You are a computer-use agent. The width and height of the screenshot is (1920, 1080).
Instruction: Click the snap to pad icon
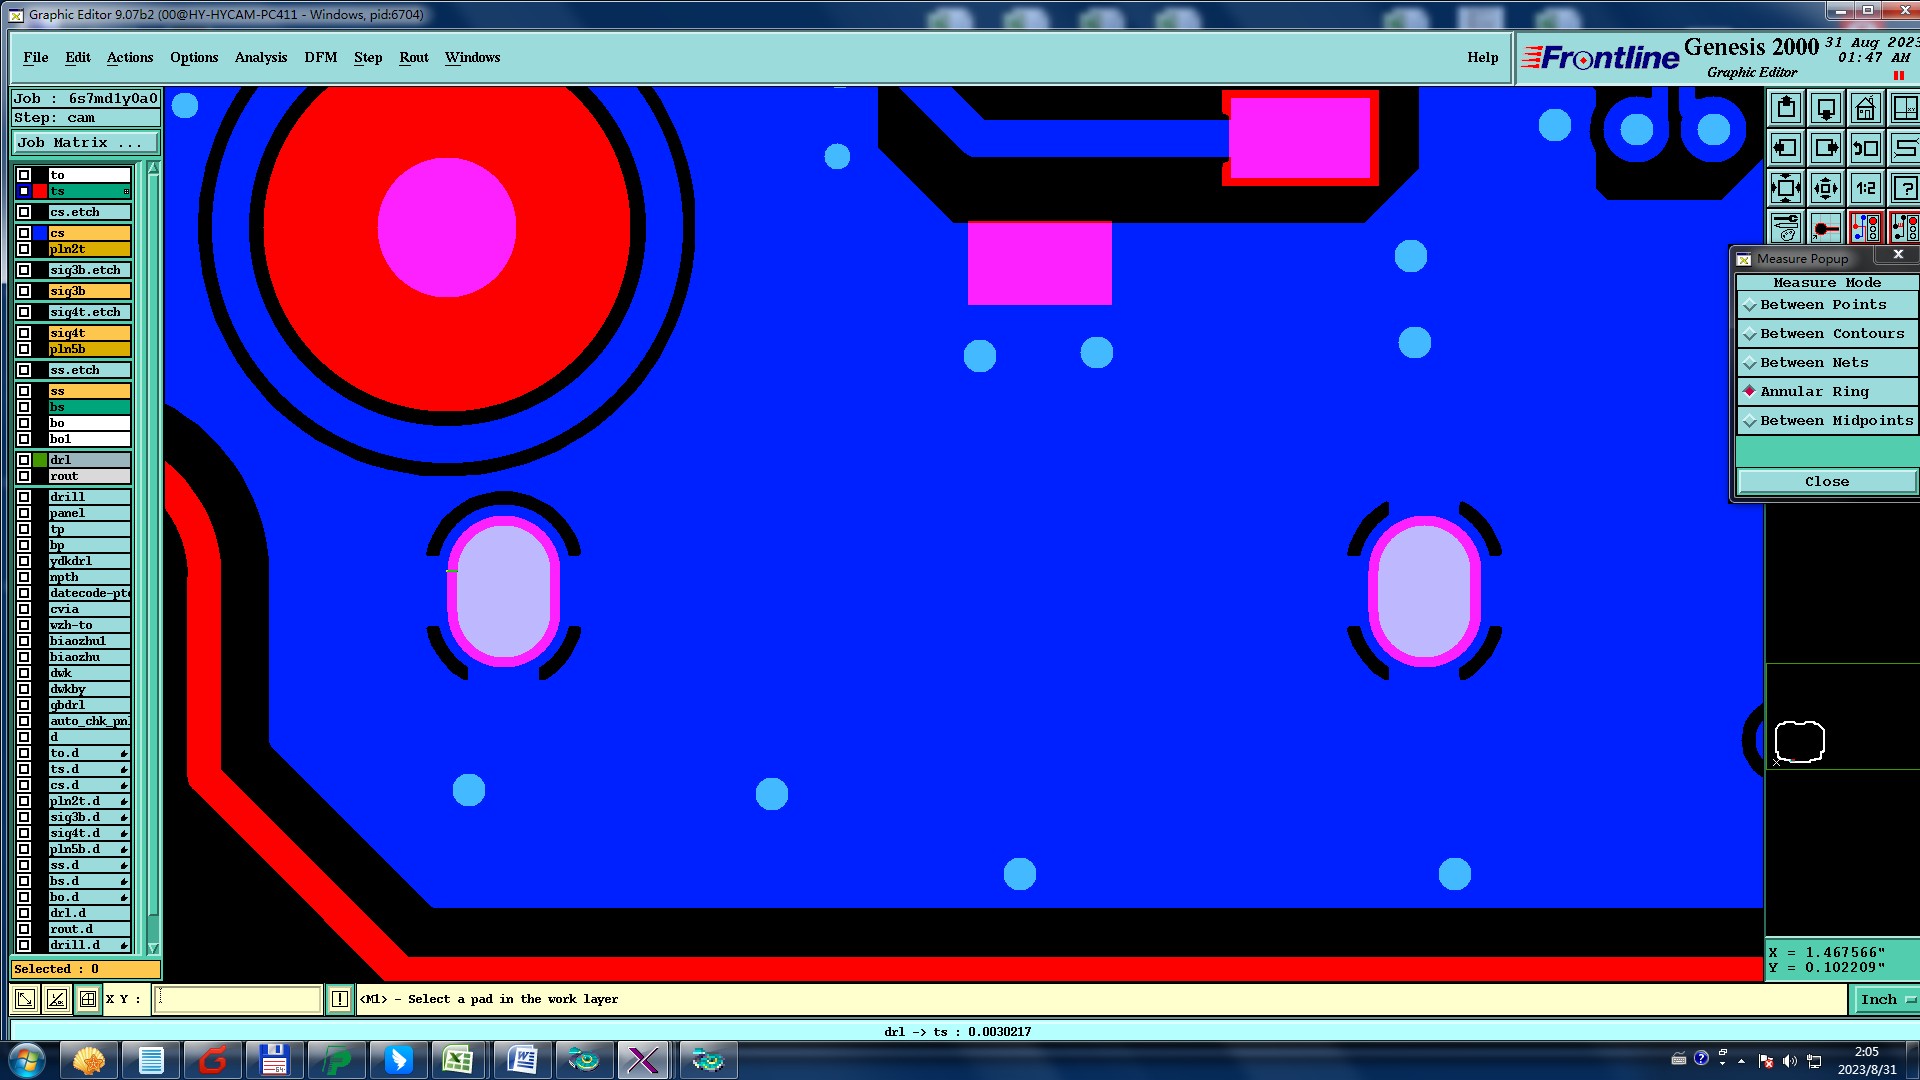point(1825,228)
